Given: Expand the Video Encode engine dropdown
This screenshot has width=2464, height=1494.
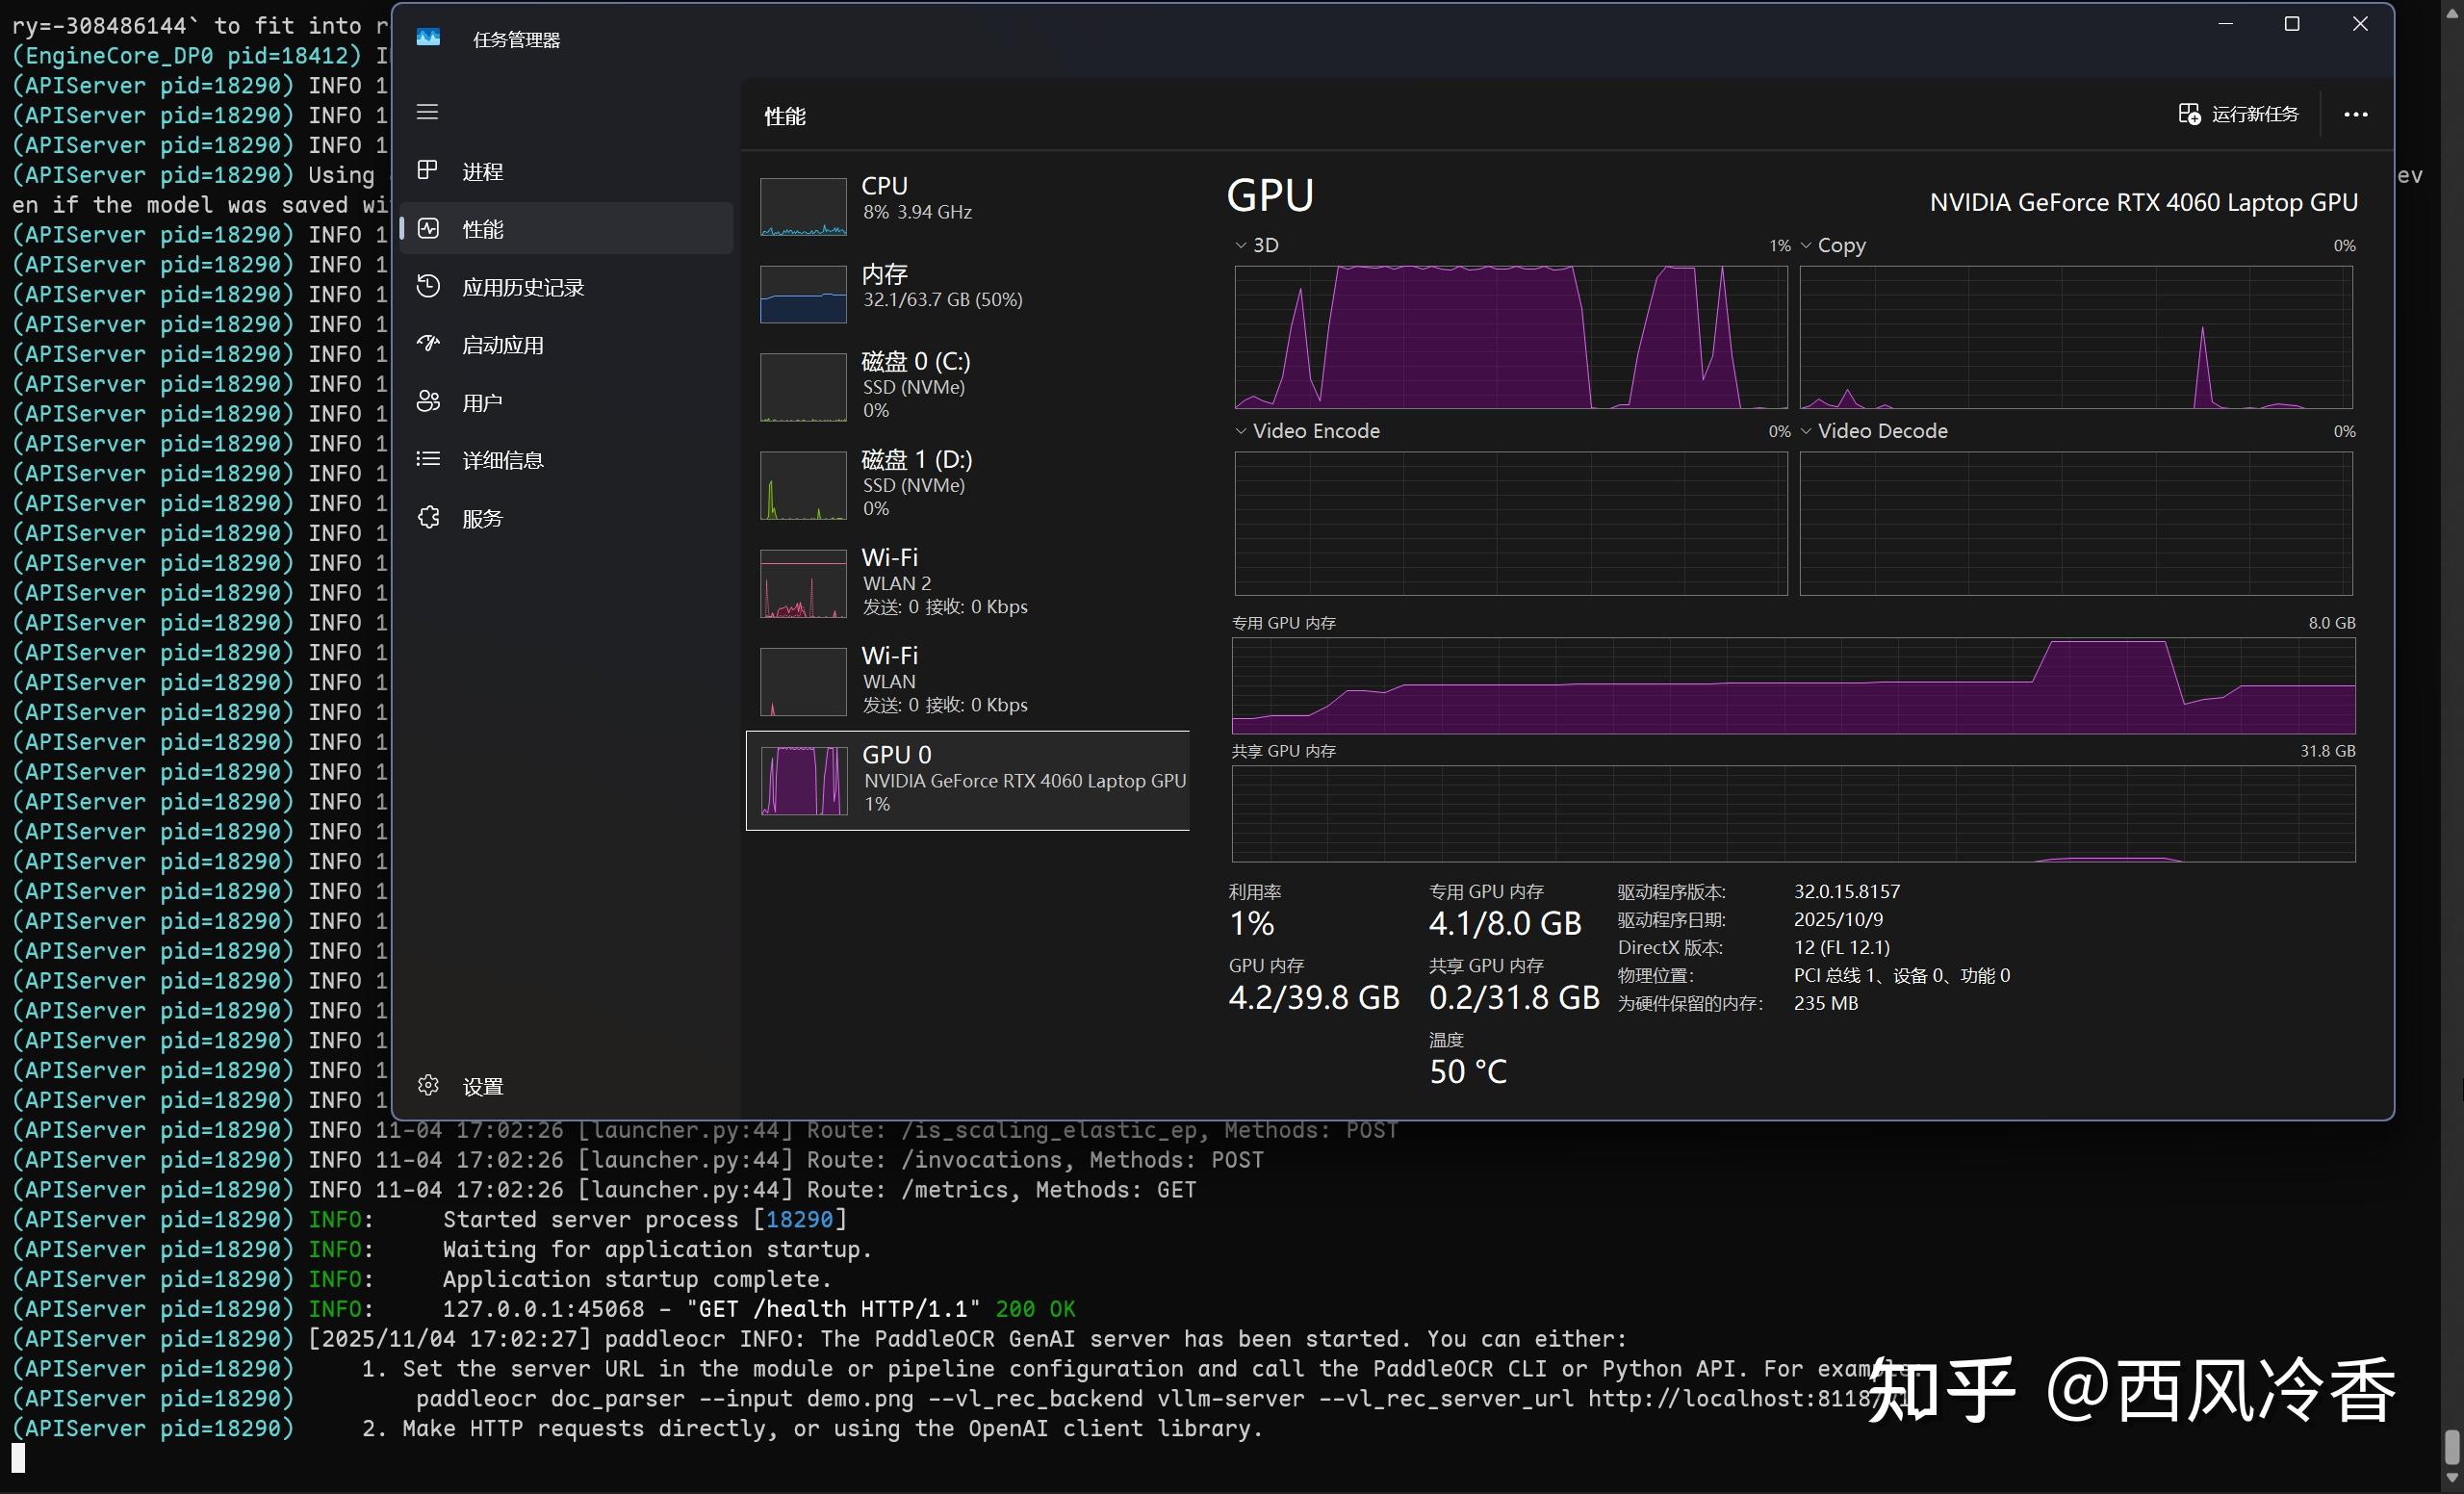Looking at the screenshot, I should (1241, 431).
